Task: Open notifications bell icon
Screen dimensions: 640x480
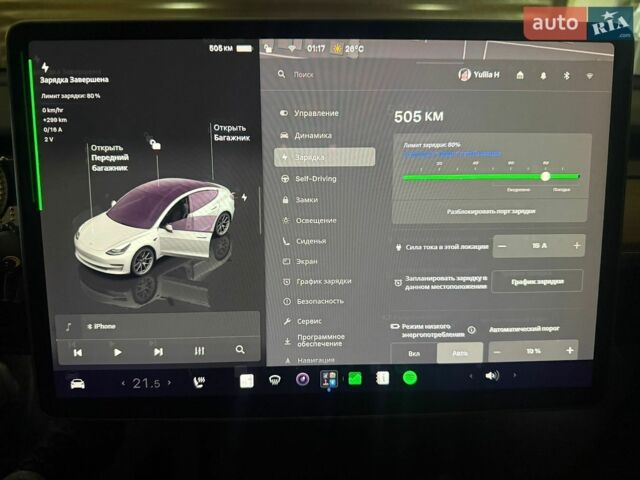Action: (543, 76)
